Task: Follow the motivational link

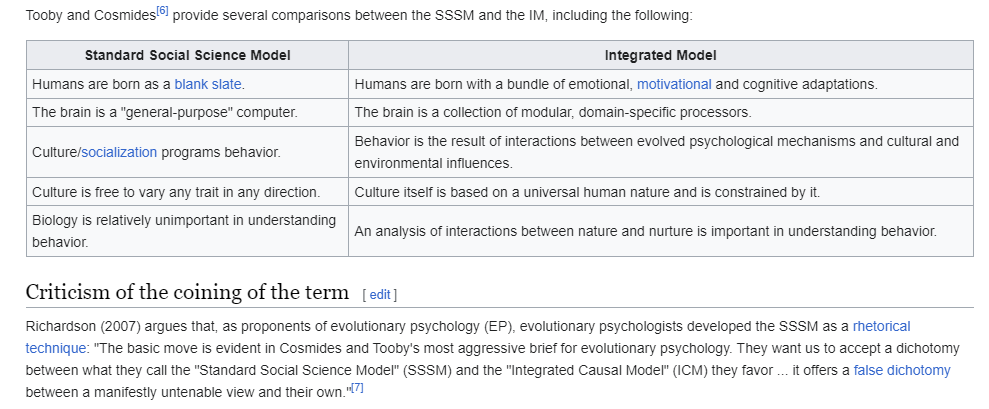Action: click(x=674, y=84)
